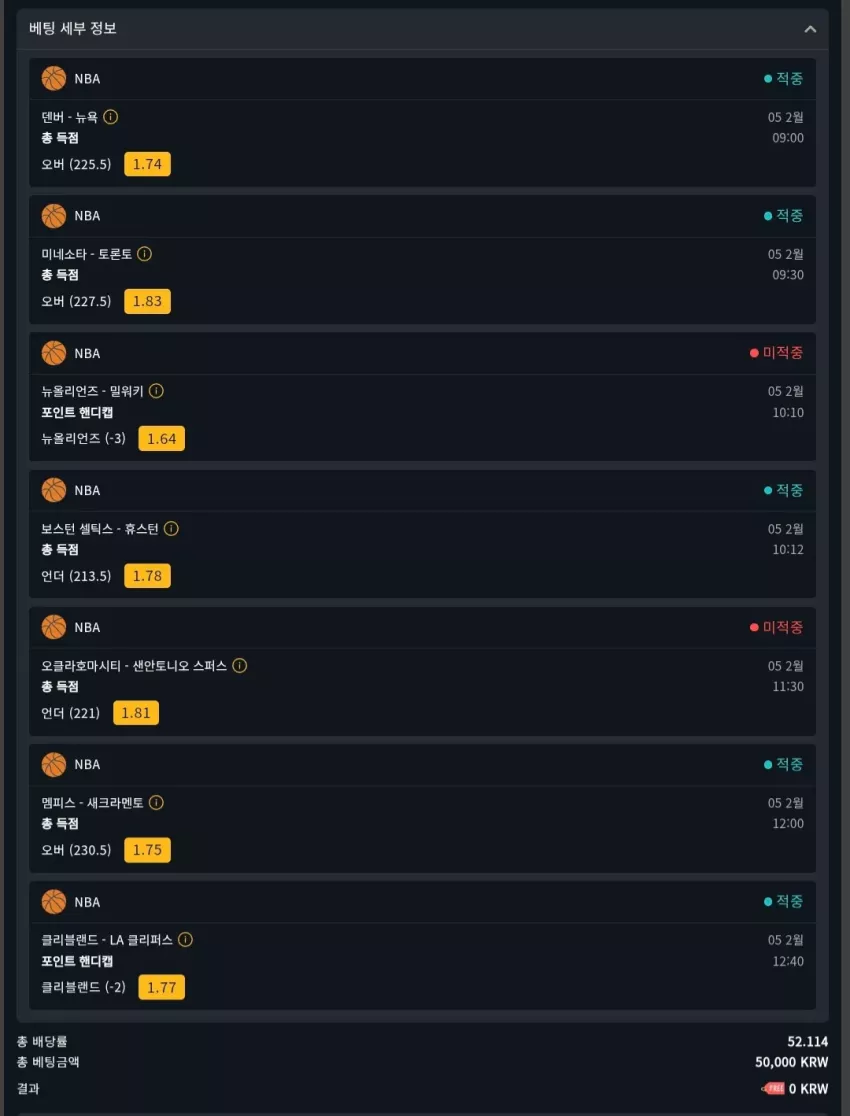Select the 1.74 odds badge for 오버 (225.5)
This screenshot has width=850, height=1116.
(x=147, y=164)
